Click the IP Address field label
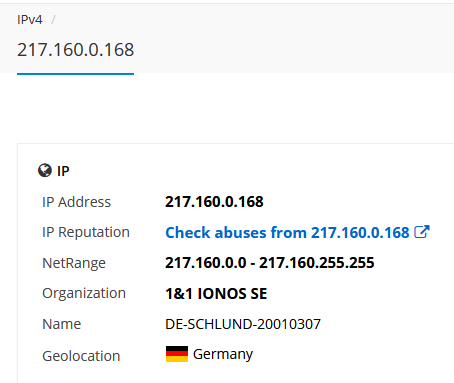 (76, 202)
